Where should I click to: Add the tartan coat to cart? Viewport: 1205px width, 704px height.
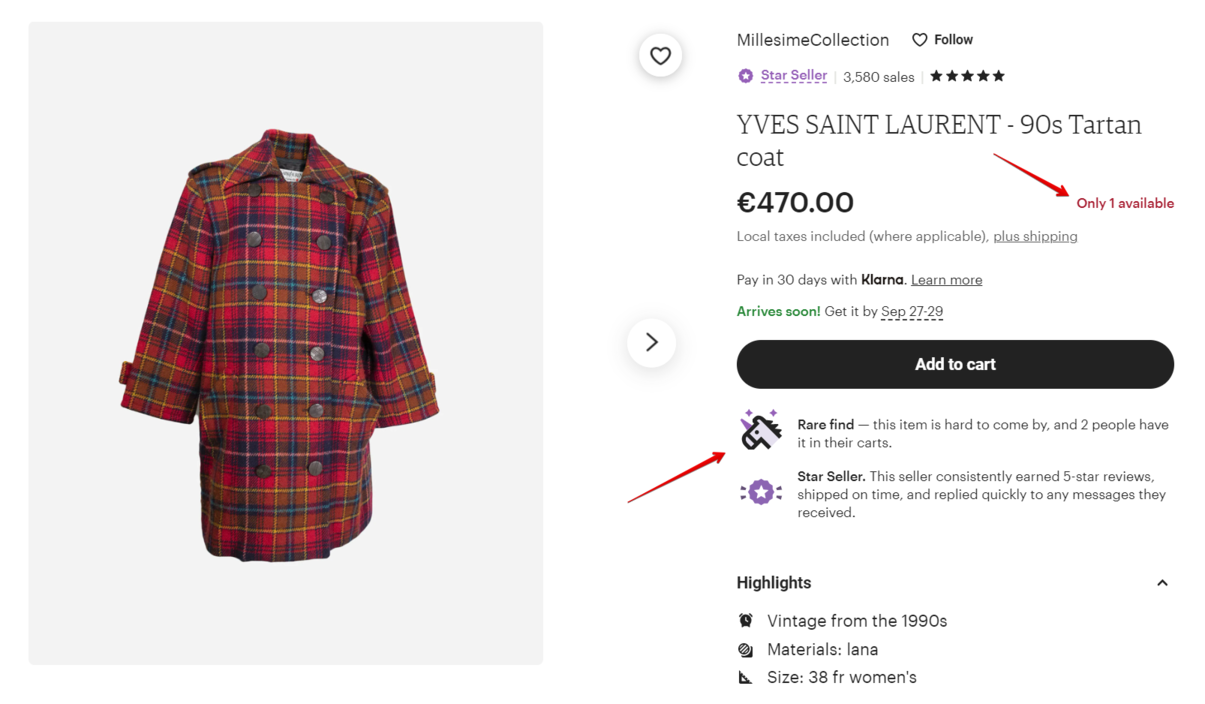tap(955, 364)
